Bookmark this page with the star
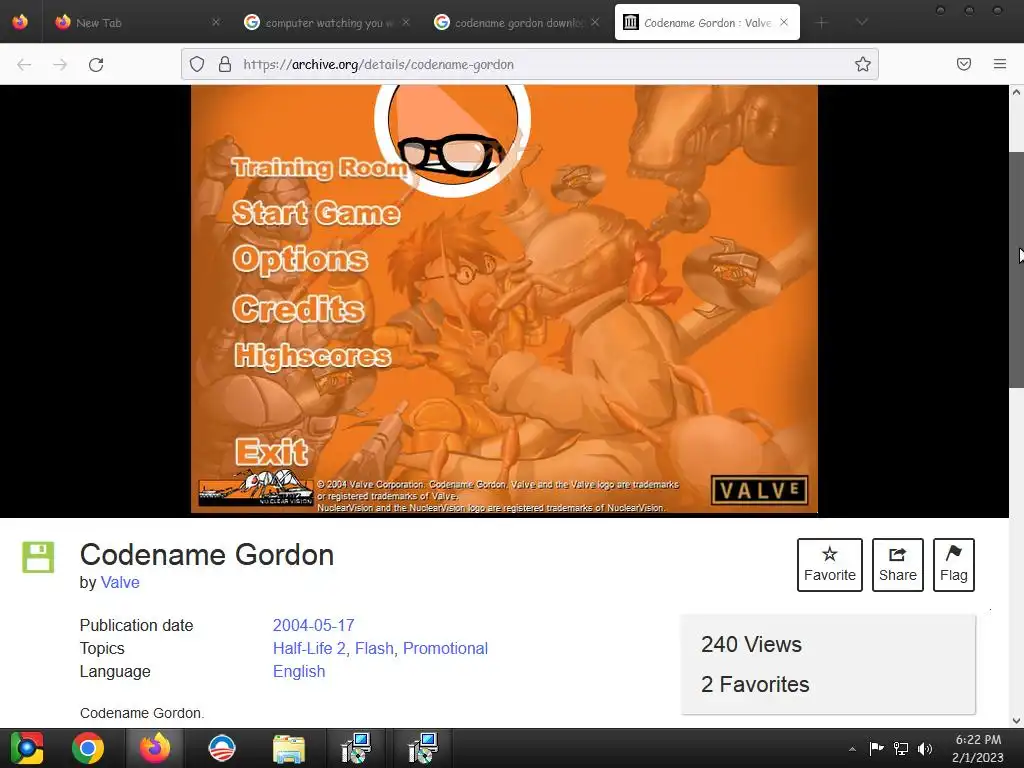The width and height of the screenshot is (1024, 768). click(x=863, y=64)
